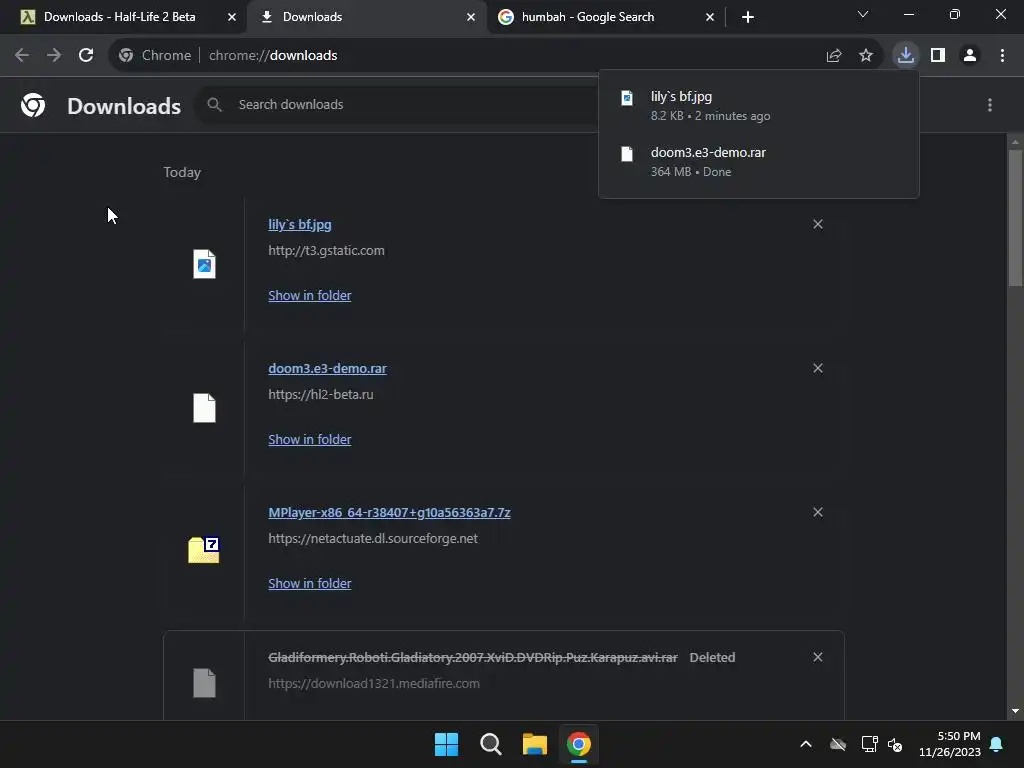Image resolution: width=1024 pixels, height=768 pixels.
Task: Remove doom3.e3-demo.rar from the list
Action: (x=818, y=368)
